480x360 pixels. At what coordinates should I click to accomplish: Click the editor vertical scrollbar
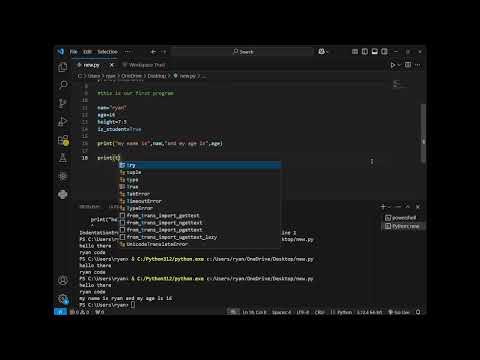pyautogui.click(x=423, y=133)
